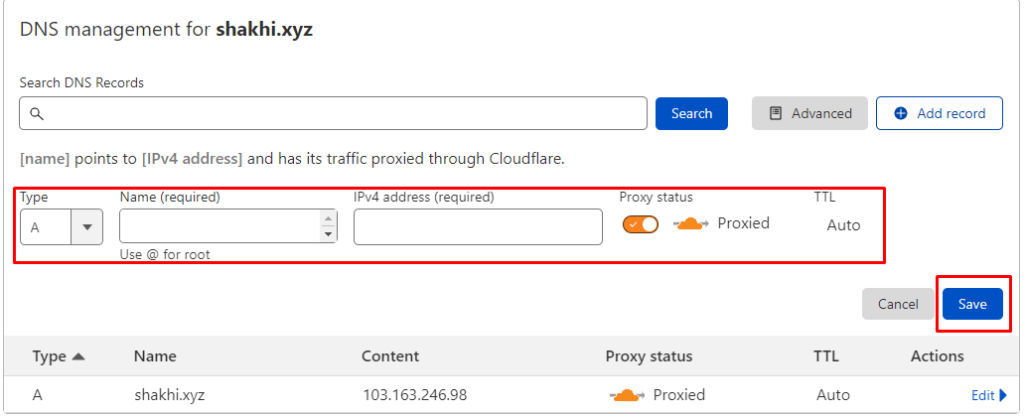
Task: Click the orange cloud icon in form
Action: 691,224
